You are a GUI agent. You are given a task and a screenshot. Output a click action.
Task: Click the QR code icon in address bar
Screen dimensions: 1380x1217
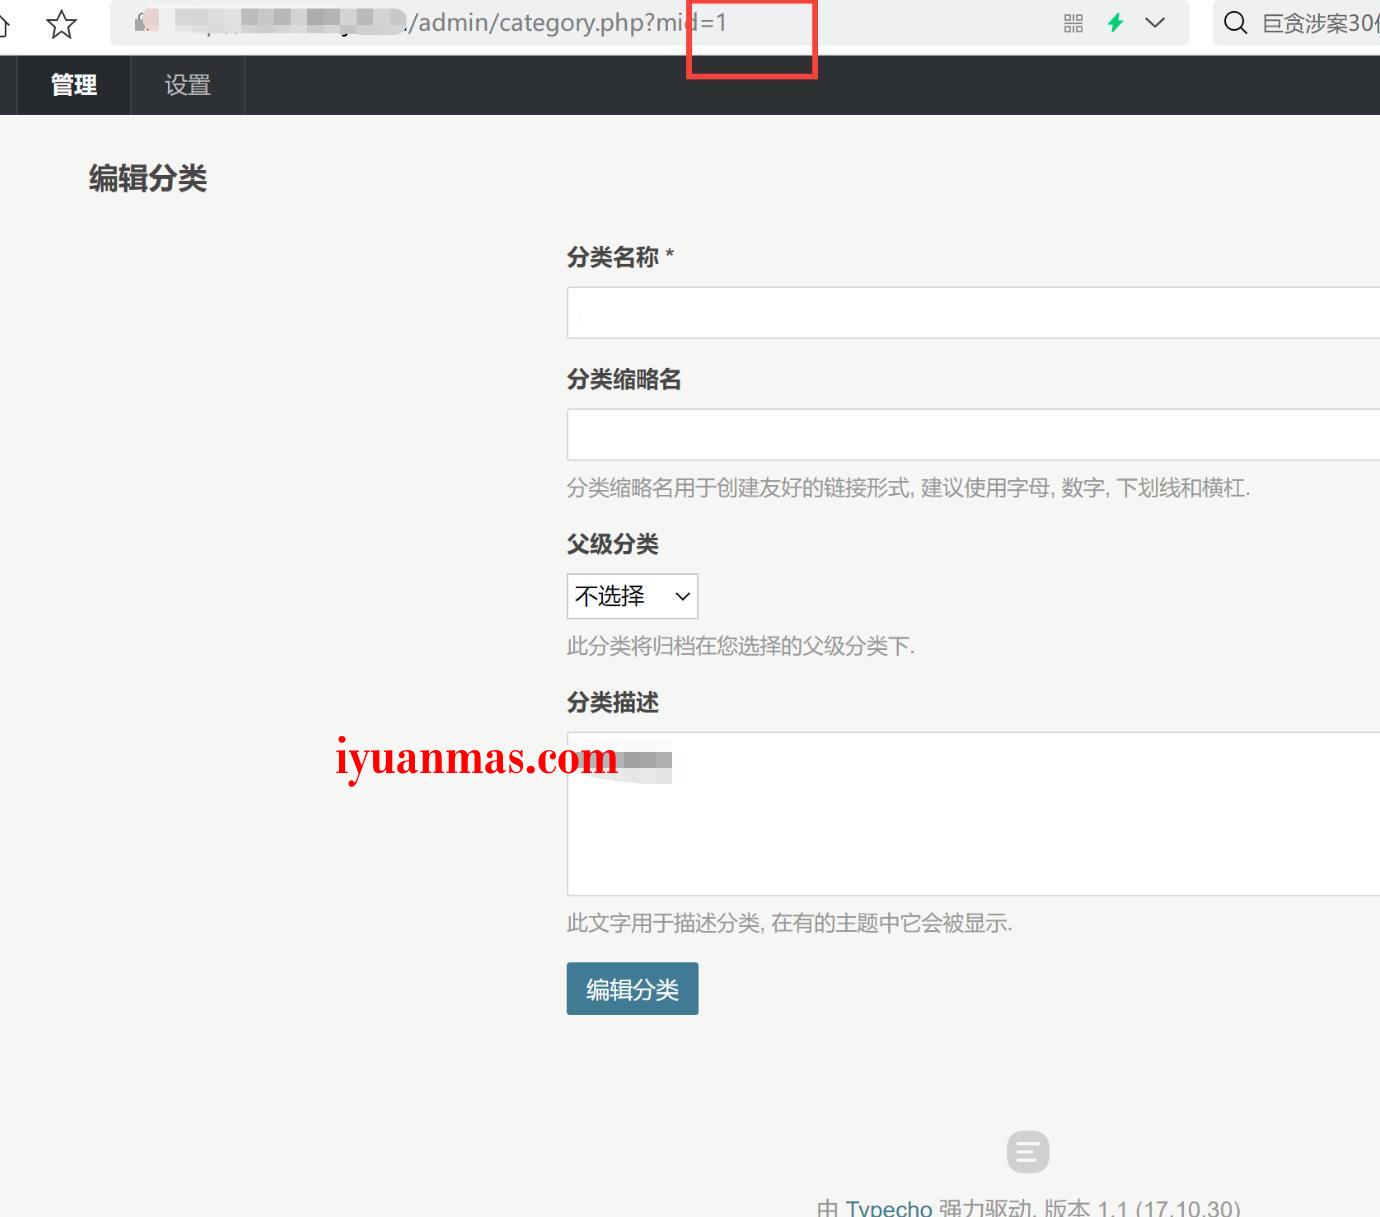(x=1073, y=23)
